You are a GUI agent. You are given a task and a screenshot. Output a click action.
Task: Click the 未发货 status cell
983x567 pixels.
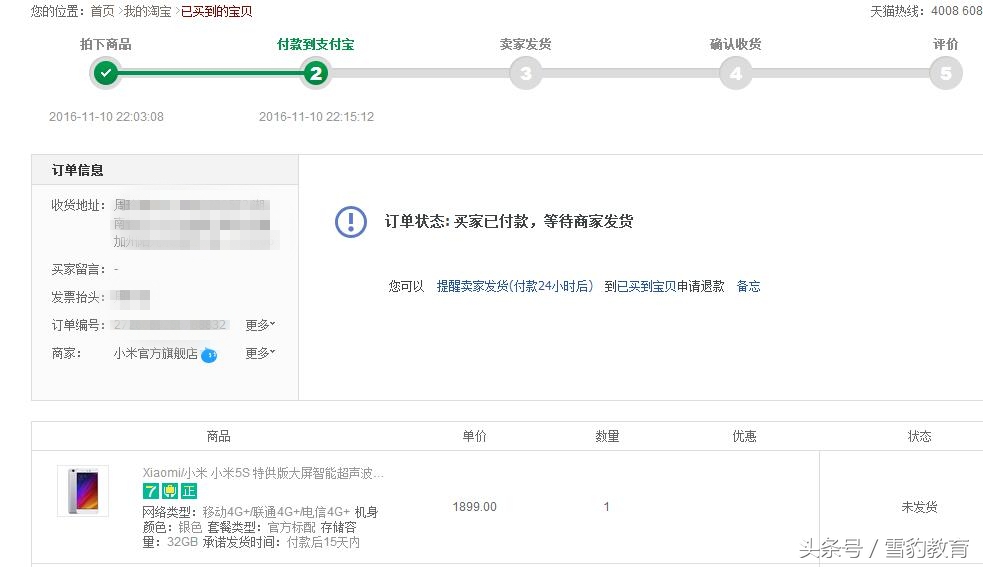[x=920, y=507]
